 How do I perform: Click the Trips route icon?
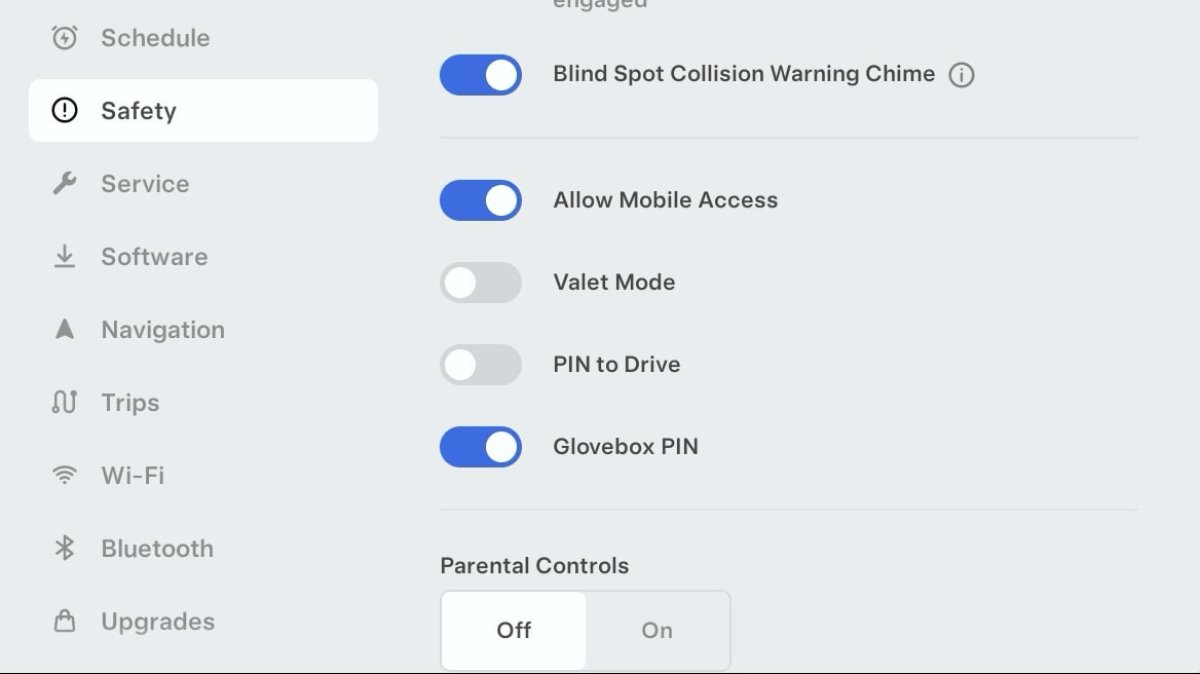[64, 402]
